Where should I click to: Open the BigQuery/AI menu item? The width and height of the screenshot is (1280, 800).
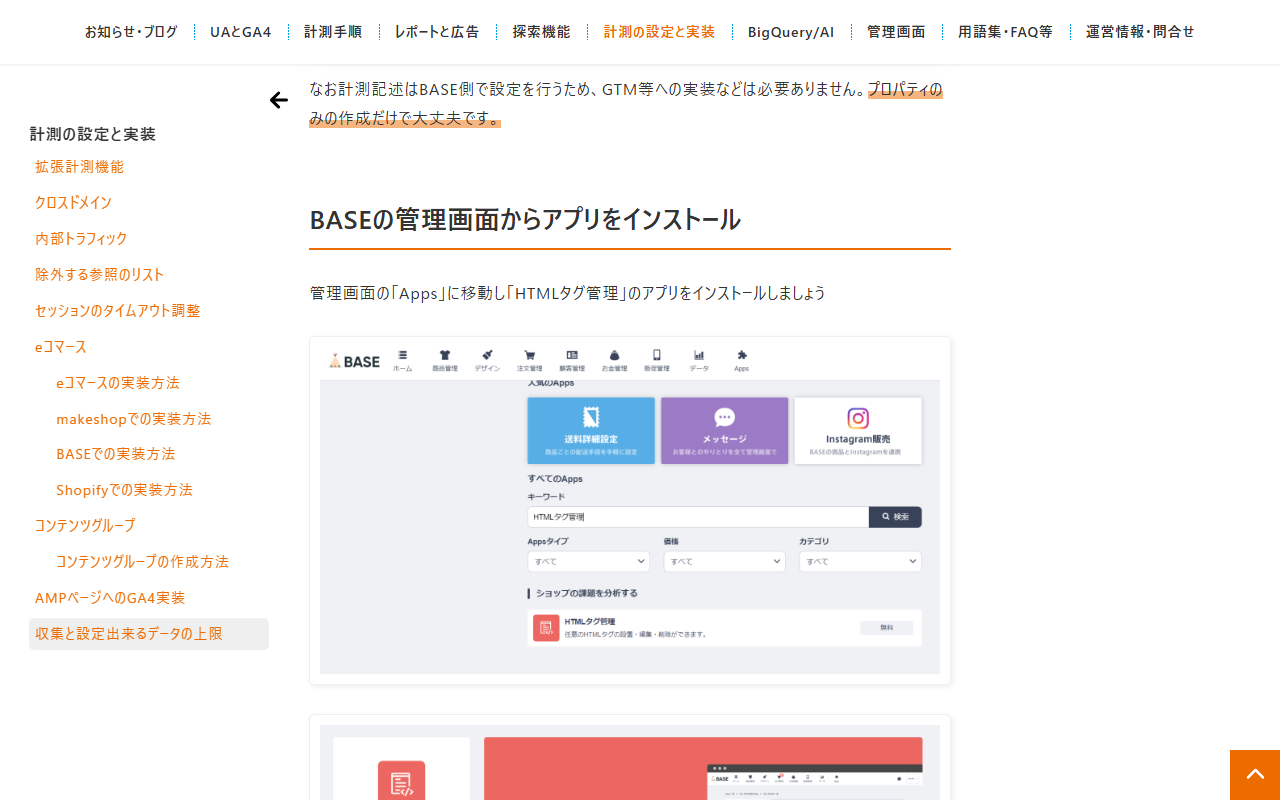point(791,32)
